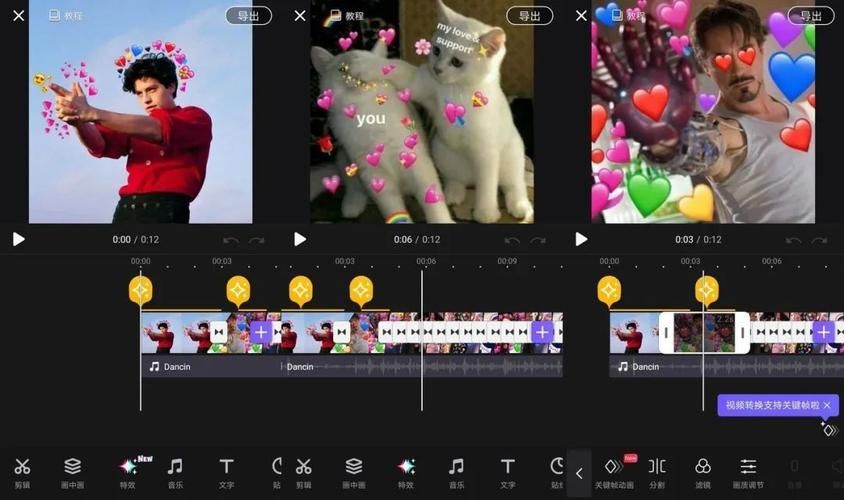Open 剪辑 scissors tool on 0:00 screen
Viewport: 844px width, 500px height.
tap(22, 472)
